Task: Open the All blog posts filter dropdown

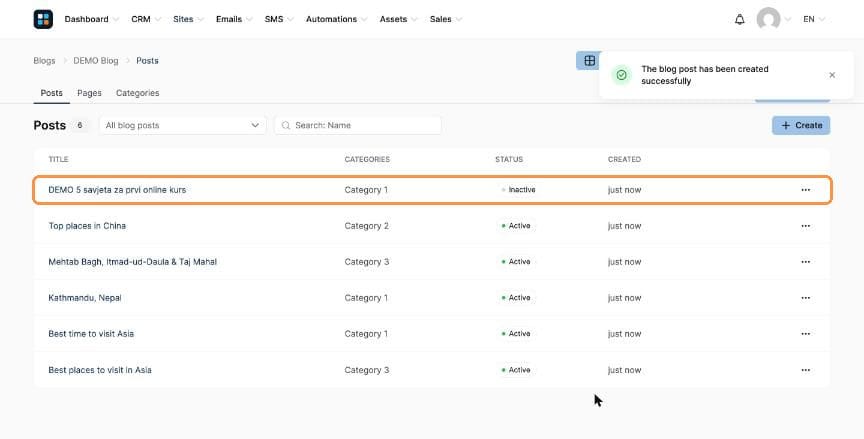Action: 182,126
